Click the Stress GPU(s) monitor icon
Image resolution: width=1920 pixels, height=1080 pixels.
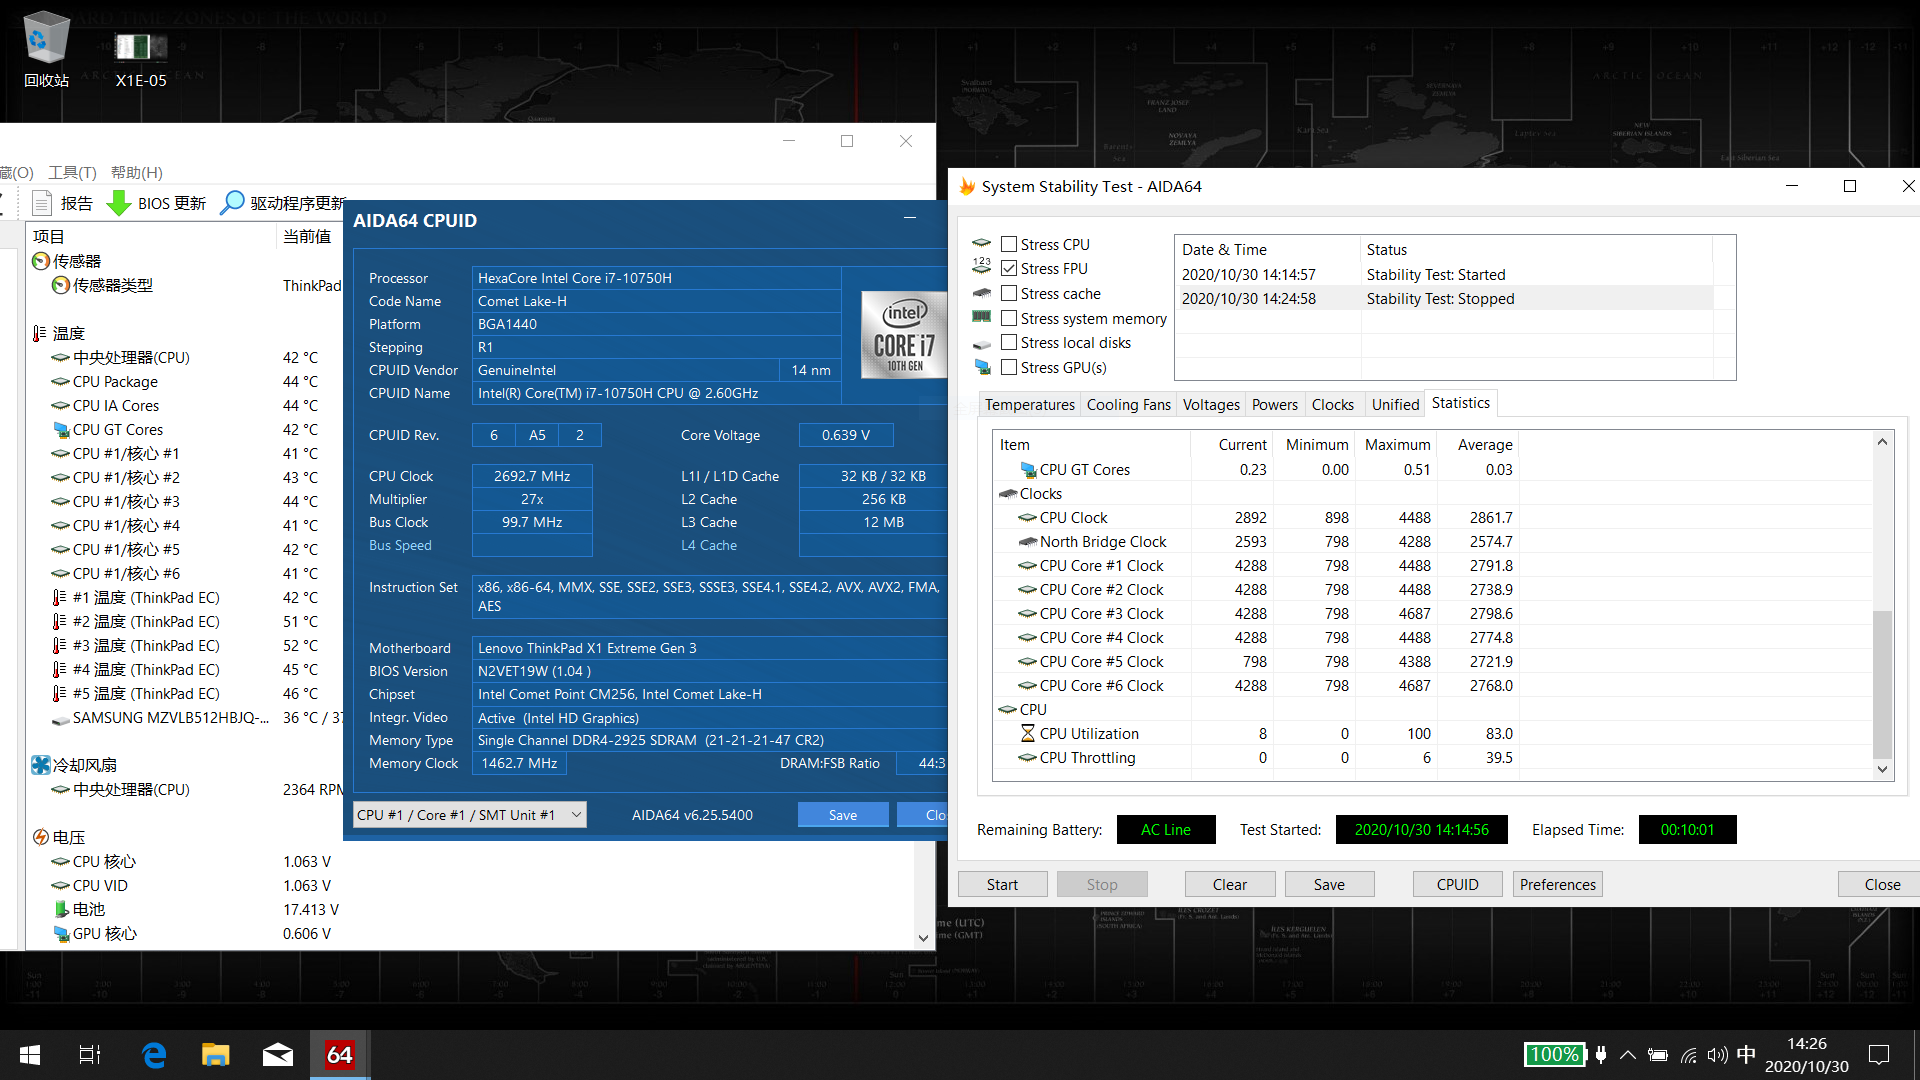pyautogui.click(x=982, y=367)
